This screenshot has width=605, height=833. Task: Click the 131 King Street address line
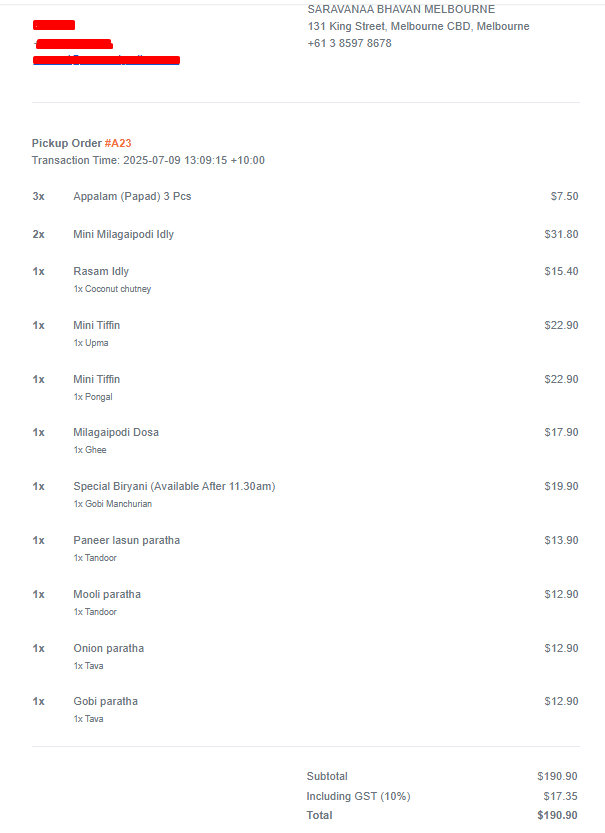(x=419, y=27)
